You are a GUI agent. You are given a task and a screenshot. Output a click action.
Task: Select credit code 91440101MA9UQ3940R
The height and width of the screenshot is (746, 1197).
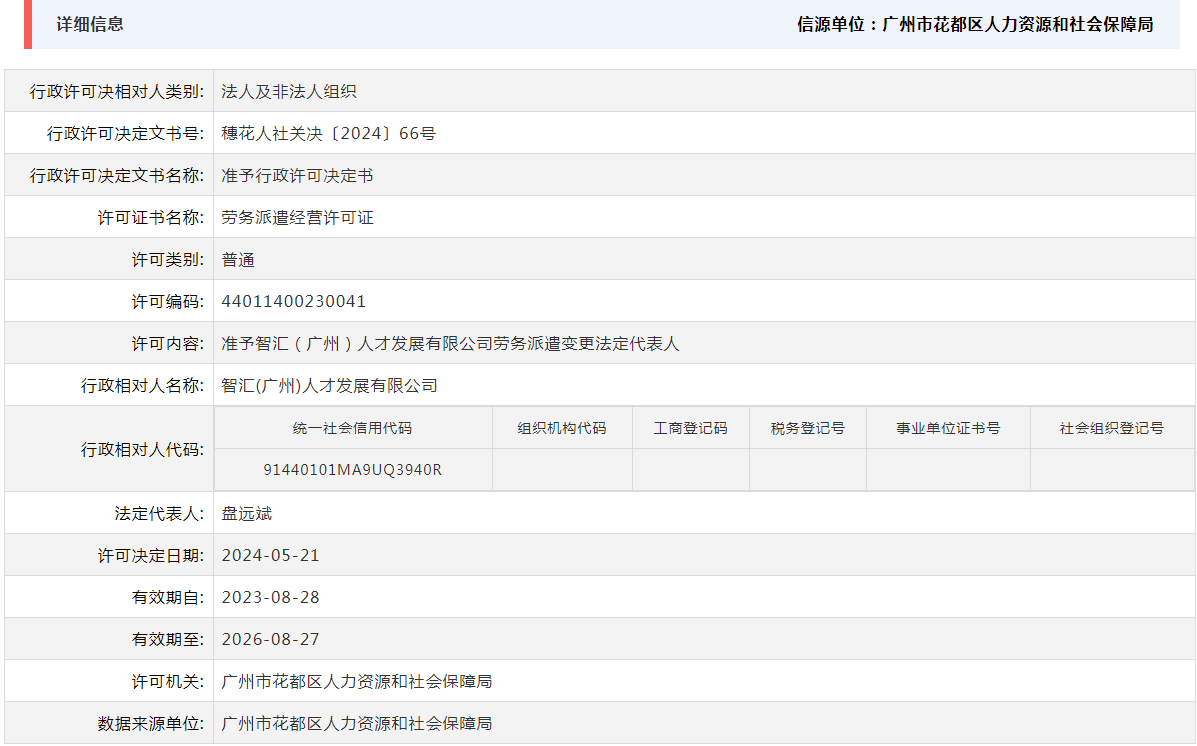point(352,470)
